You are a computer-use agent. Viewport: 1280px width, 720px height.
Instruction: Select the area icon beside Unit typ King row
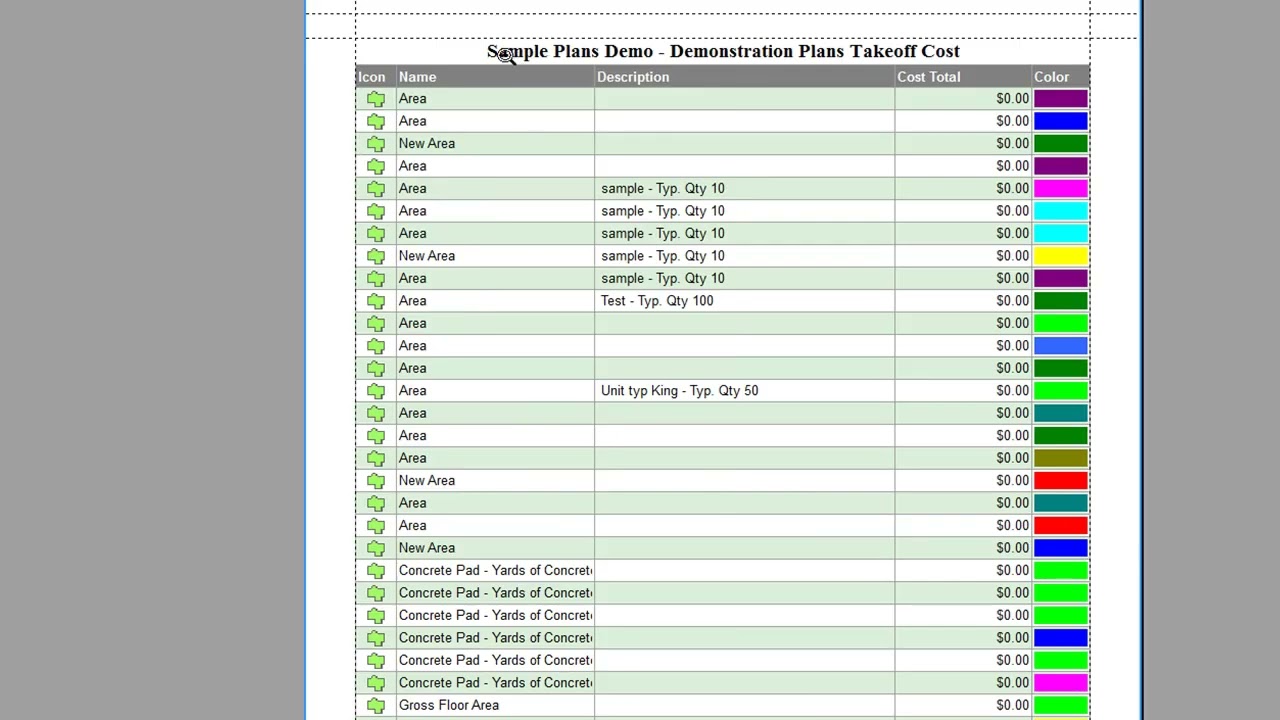[376, 391]
